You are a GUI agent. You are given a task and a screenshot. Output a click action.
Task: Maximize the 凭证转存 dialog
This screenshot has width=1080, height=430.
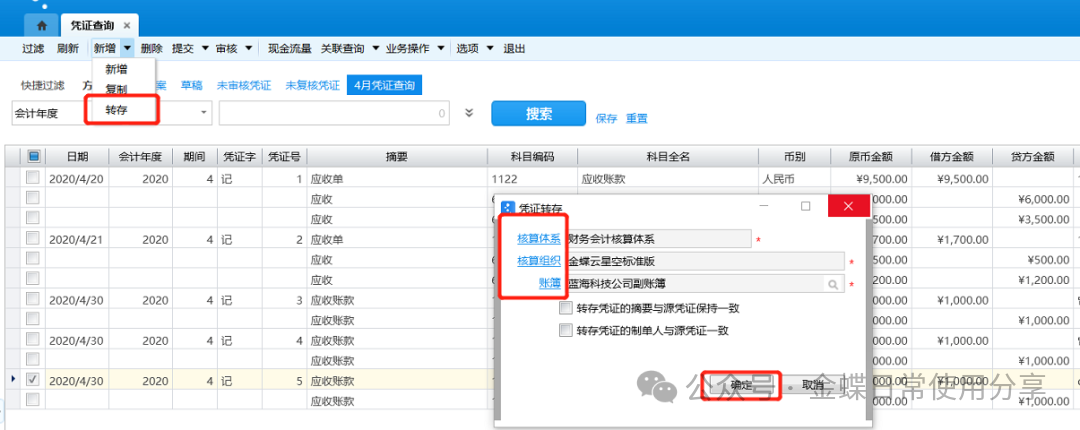tap(805, 206)
